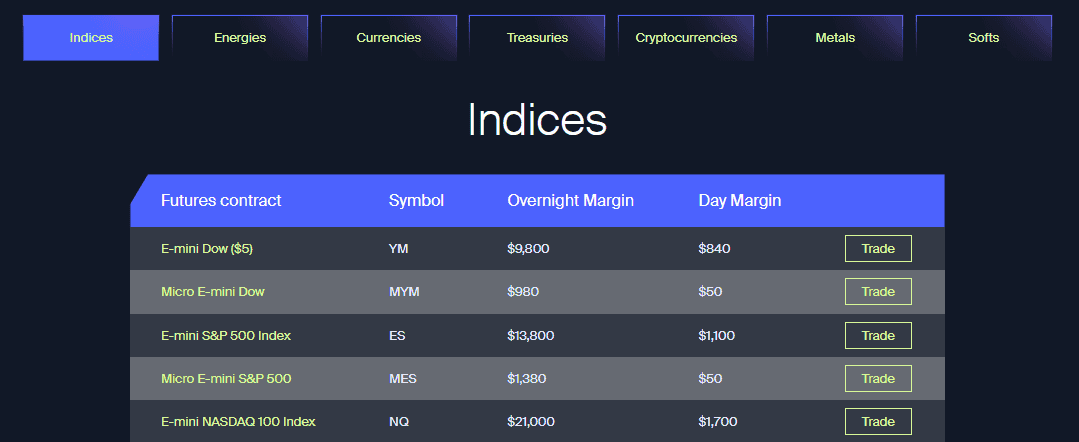The width and height of the screenshot is (1079, 442).
Task: Click the $50 day margin for MES
Action: point(710,379)
